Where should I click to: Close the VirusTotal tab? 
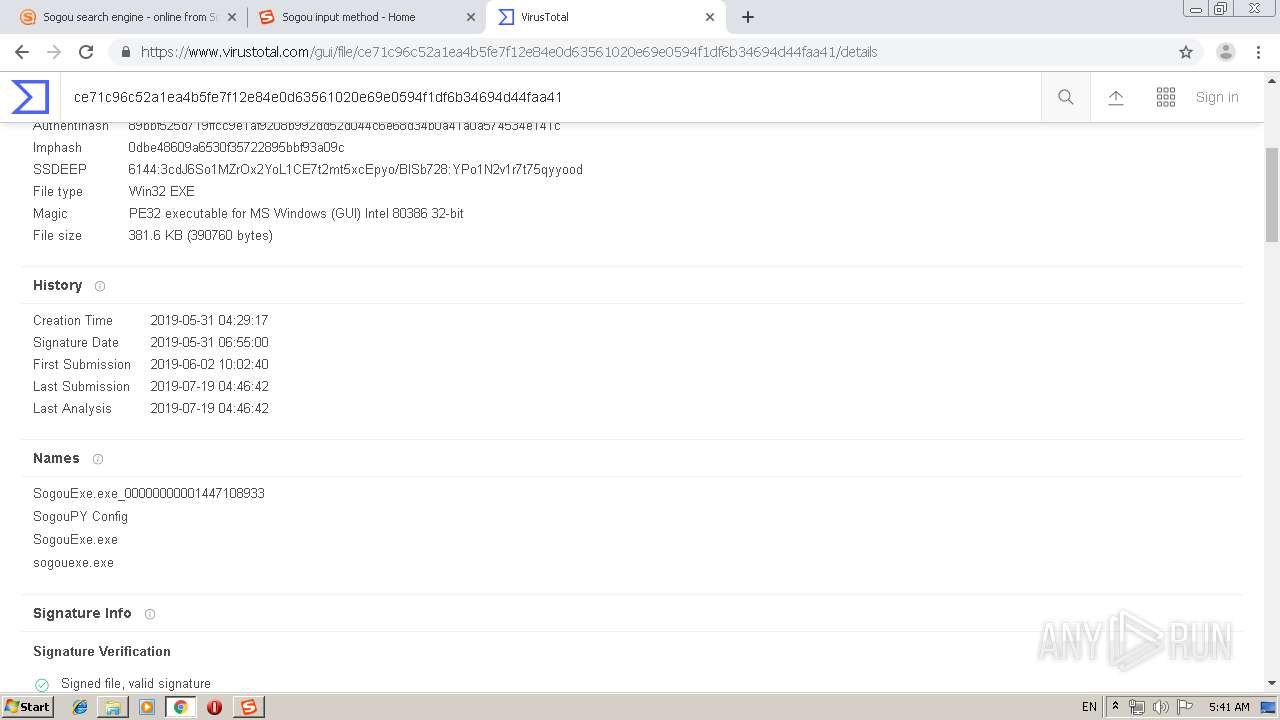pos(709,17)
